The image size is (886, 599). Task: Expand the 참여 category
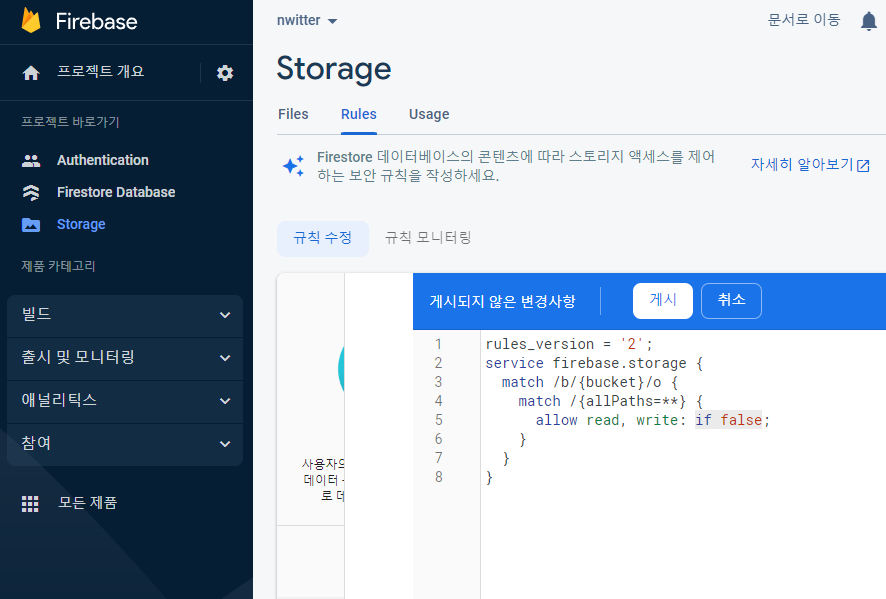(125, 444)
